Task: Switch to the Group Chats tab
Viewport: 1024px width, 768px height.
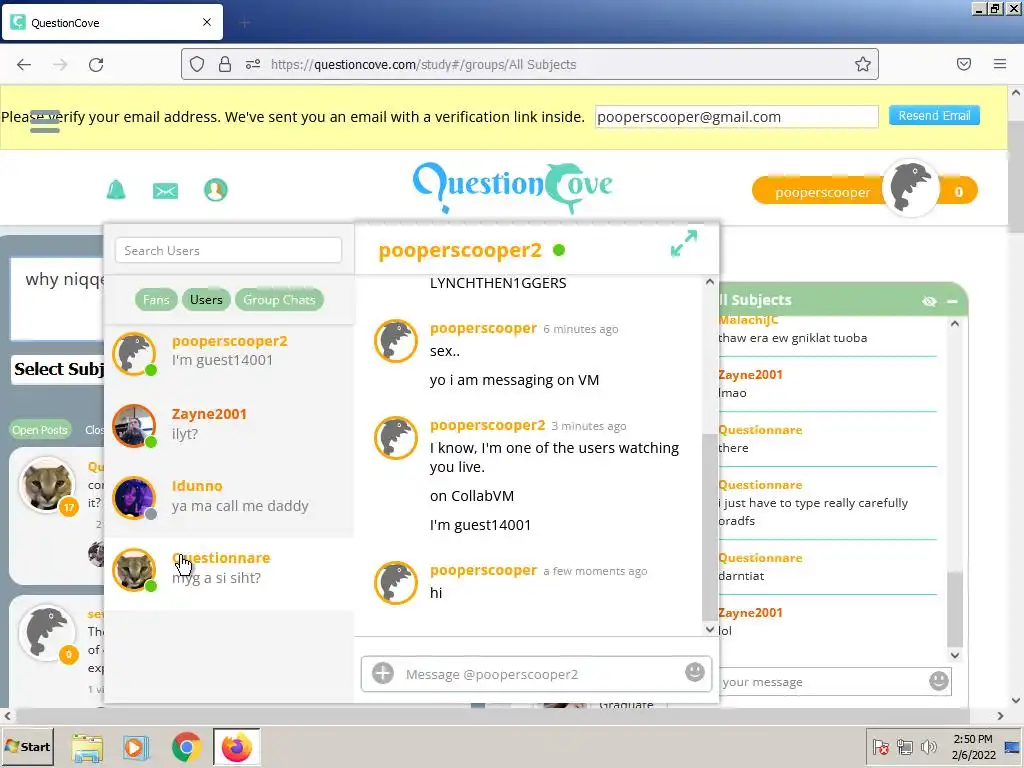Action: pos(280,300)
